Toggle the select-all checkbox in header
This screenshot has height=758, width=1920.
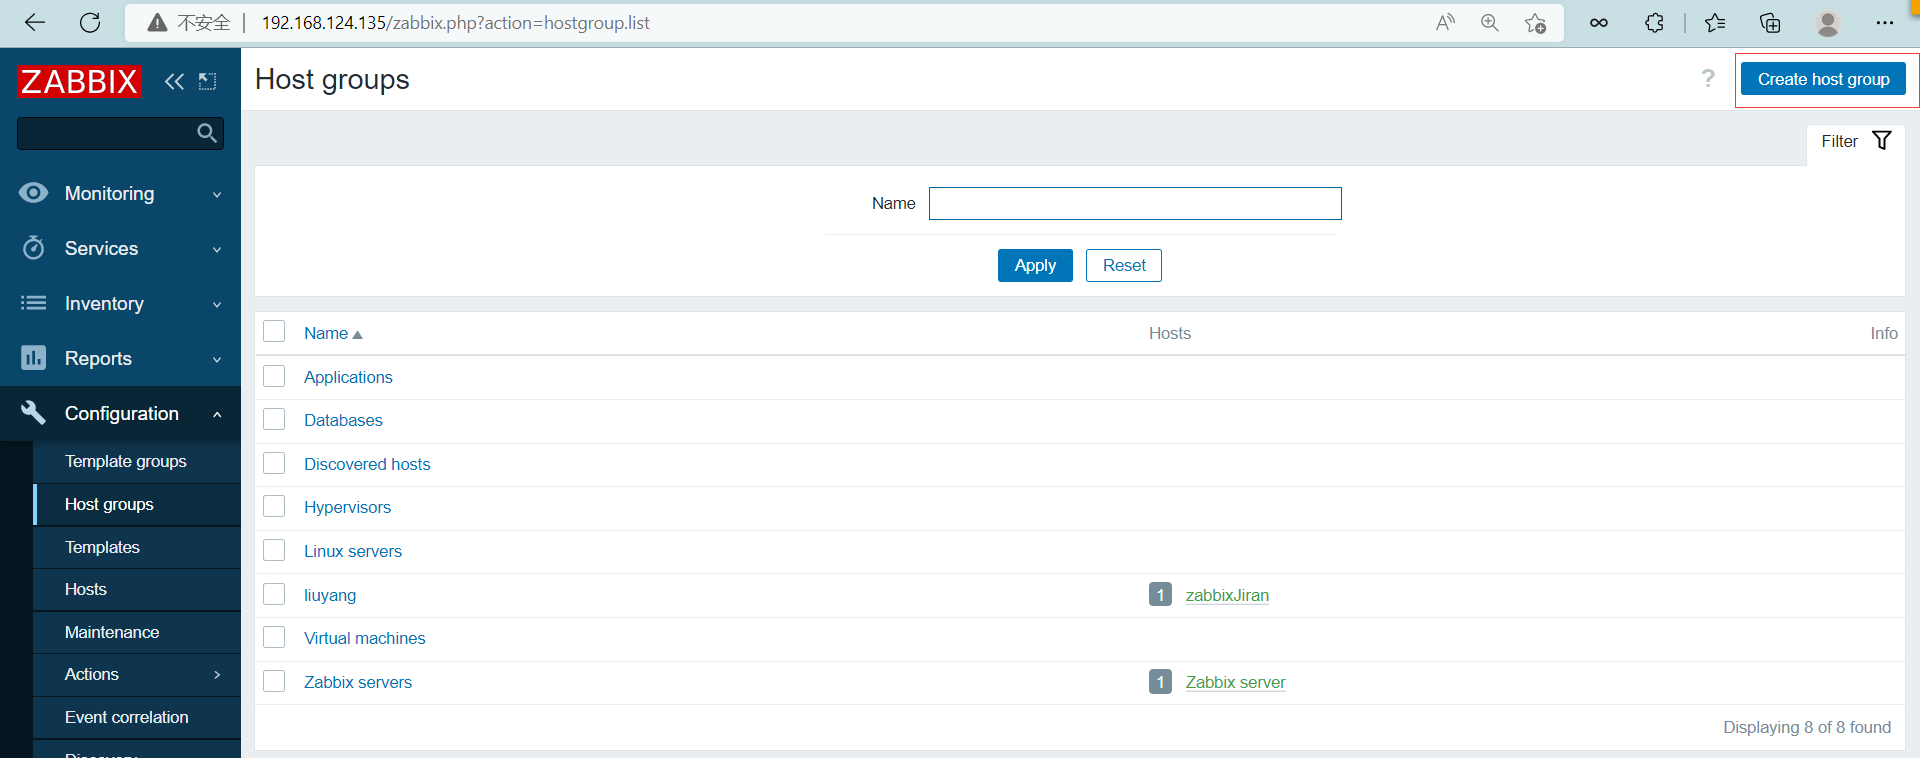point(274,332)
